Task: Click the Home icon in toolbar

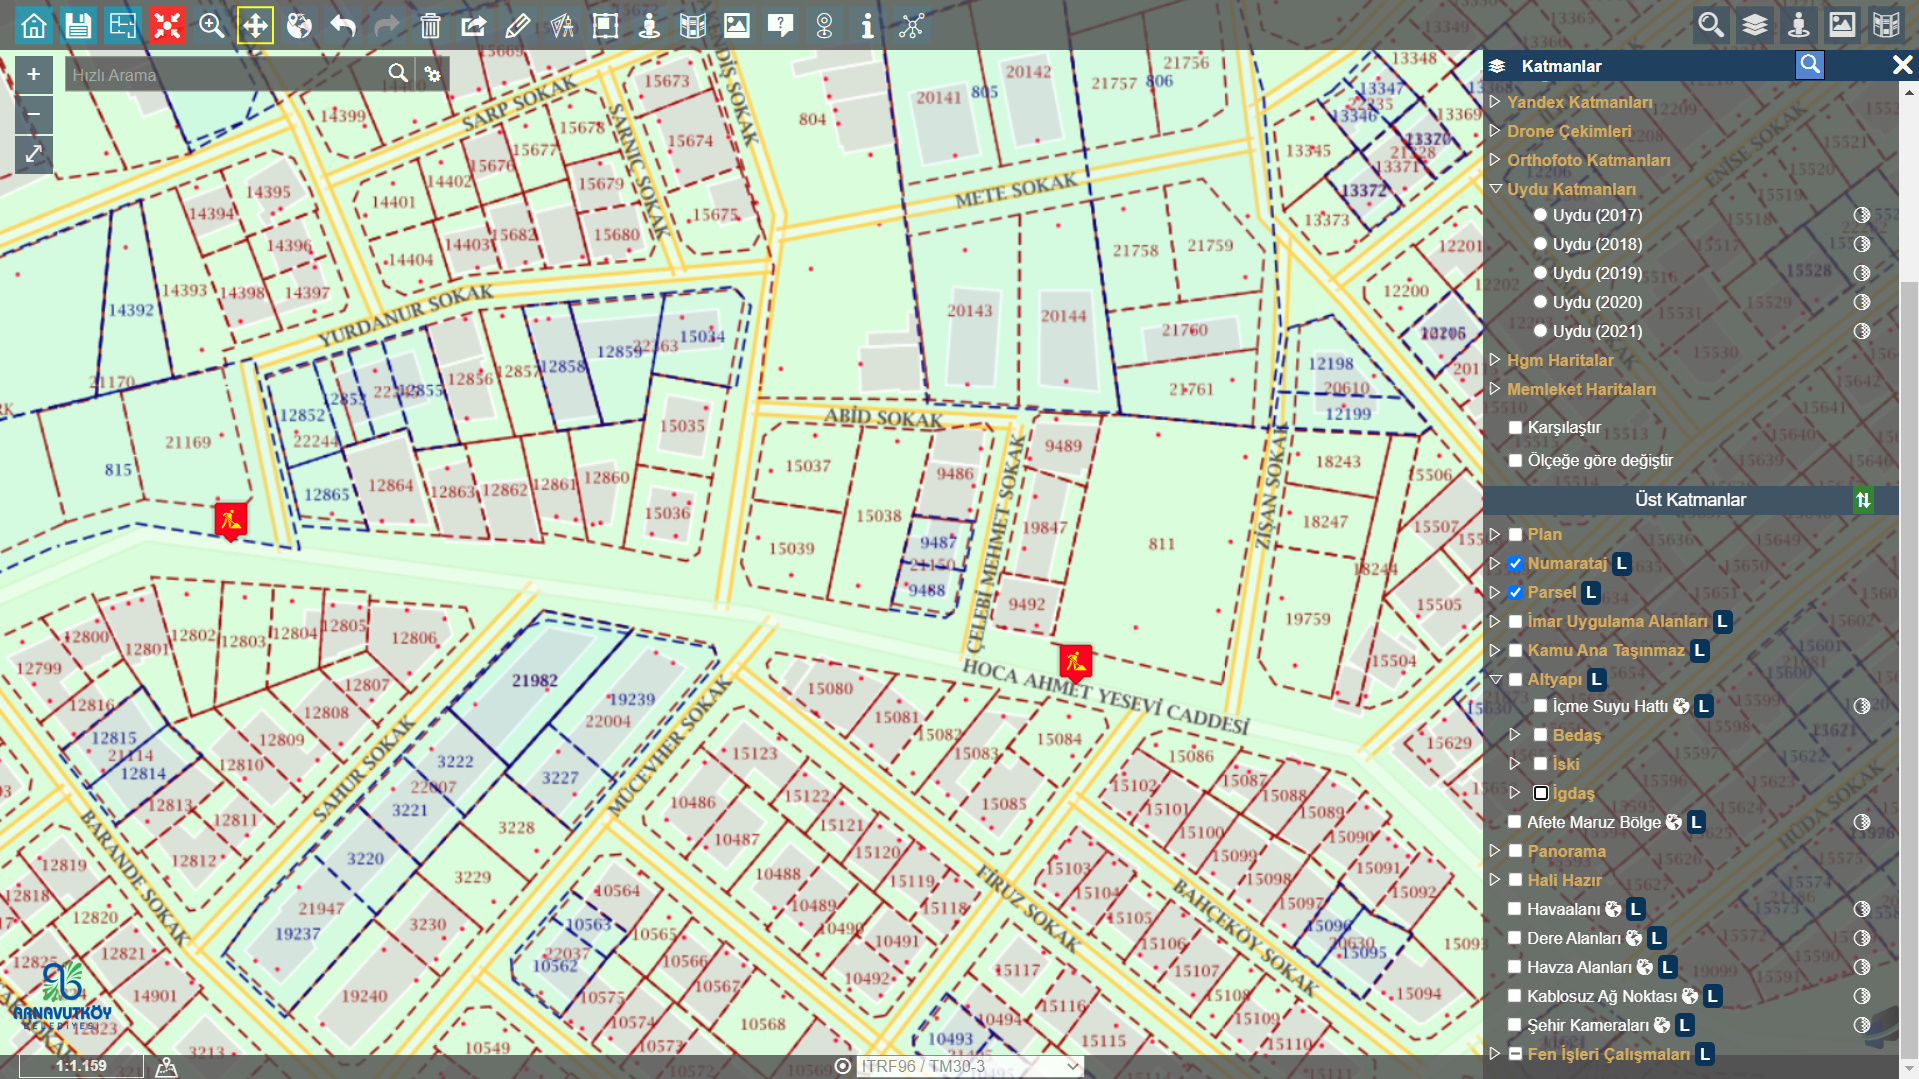Action: tap(34, 25)
